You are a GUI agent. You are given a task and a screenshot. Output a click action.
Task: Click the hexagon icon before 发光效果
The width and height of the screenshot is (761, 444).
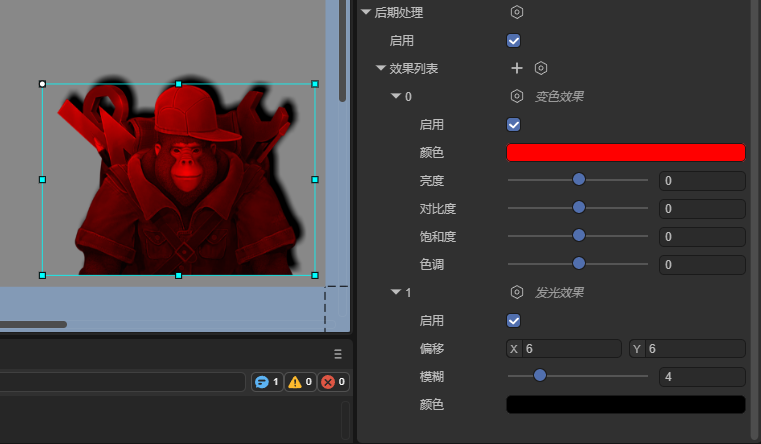point(517,293)
